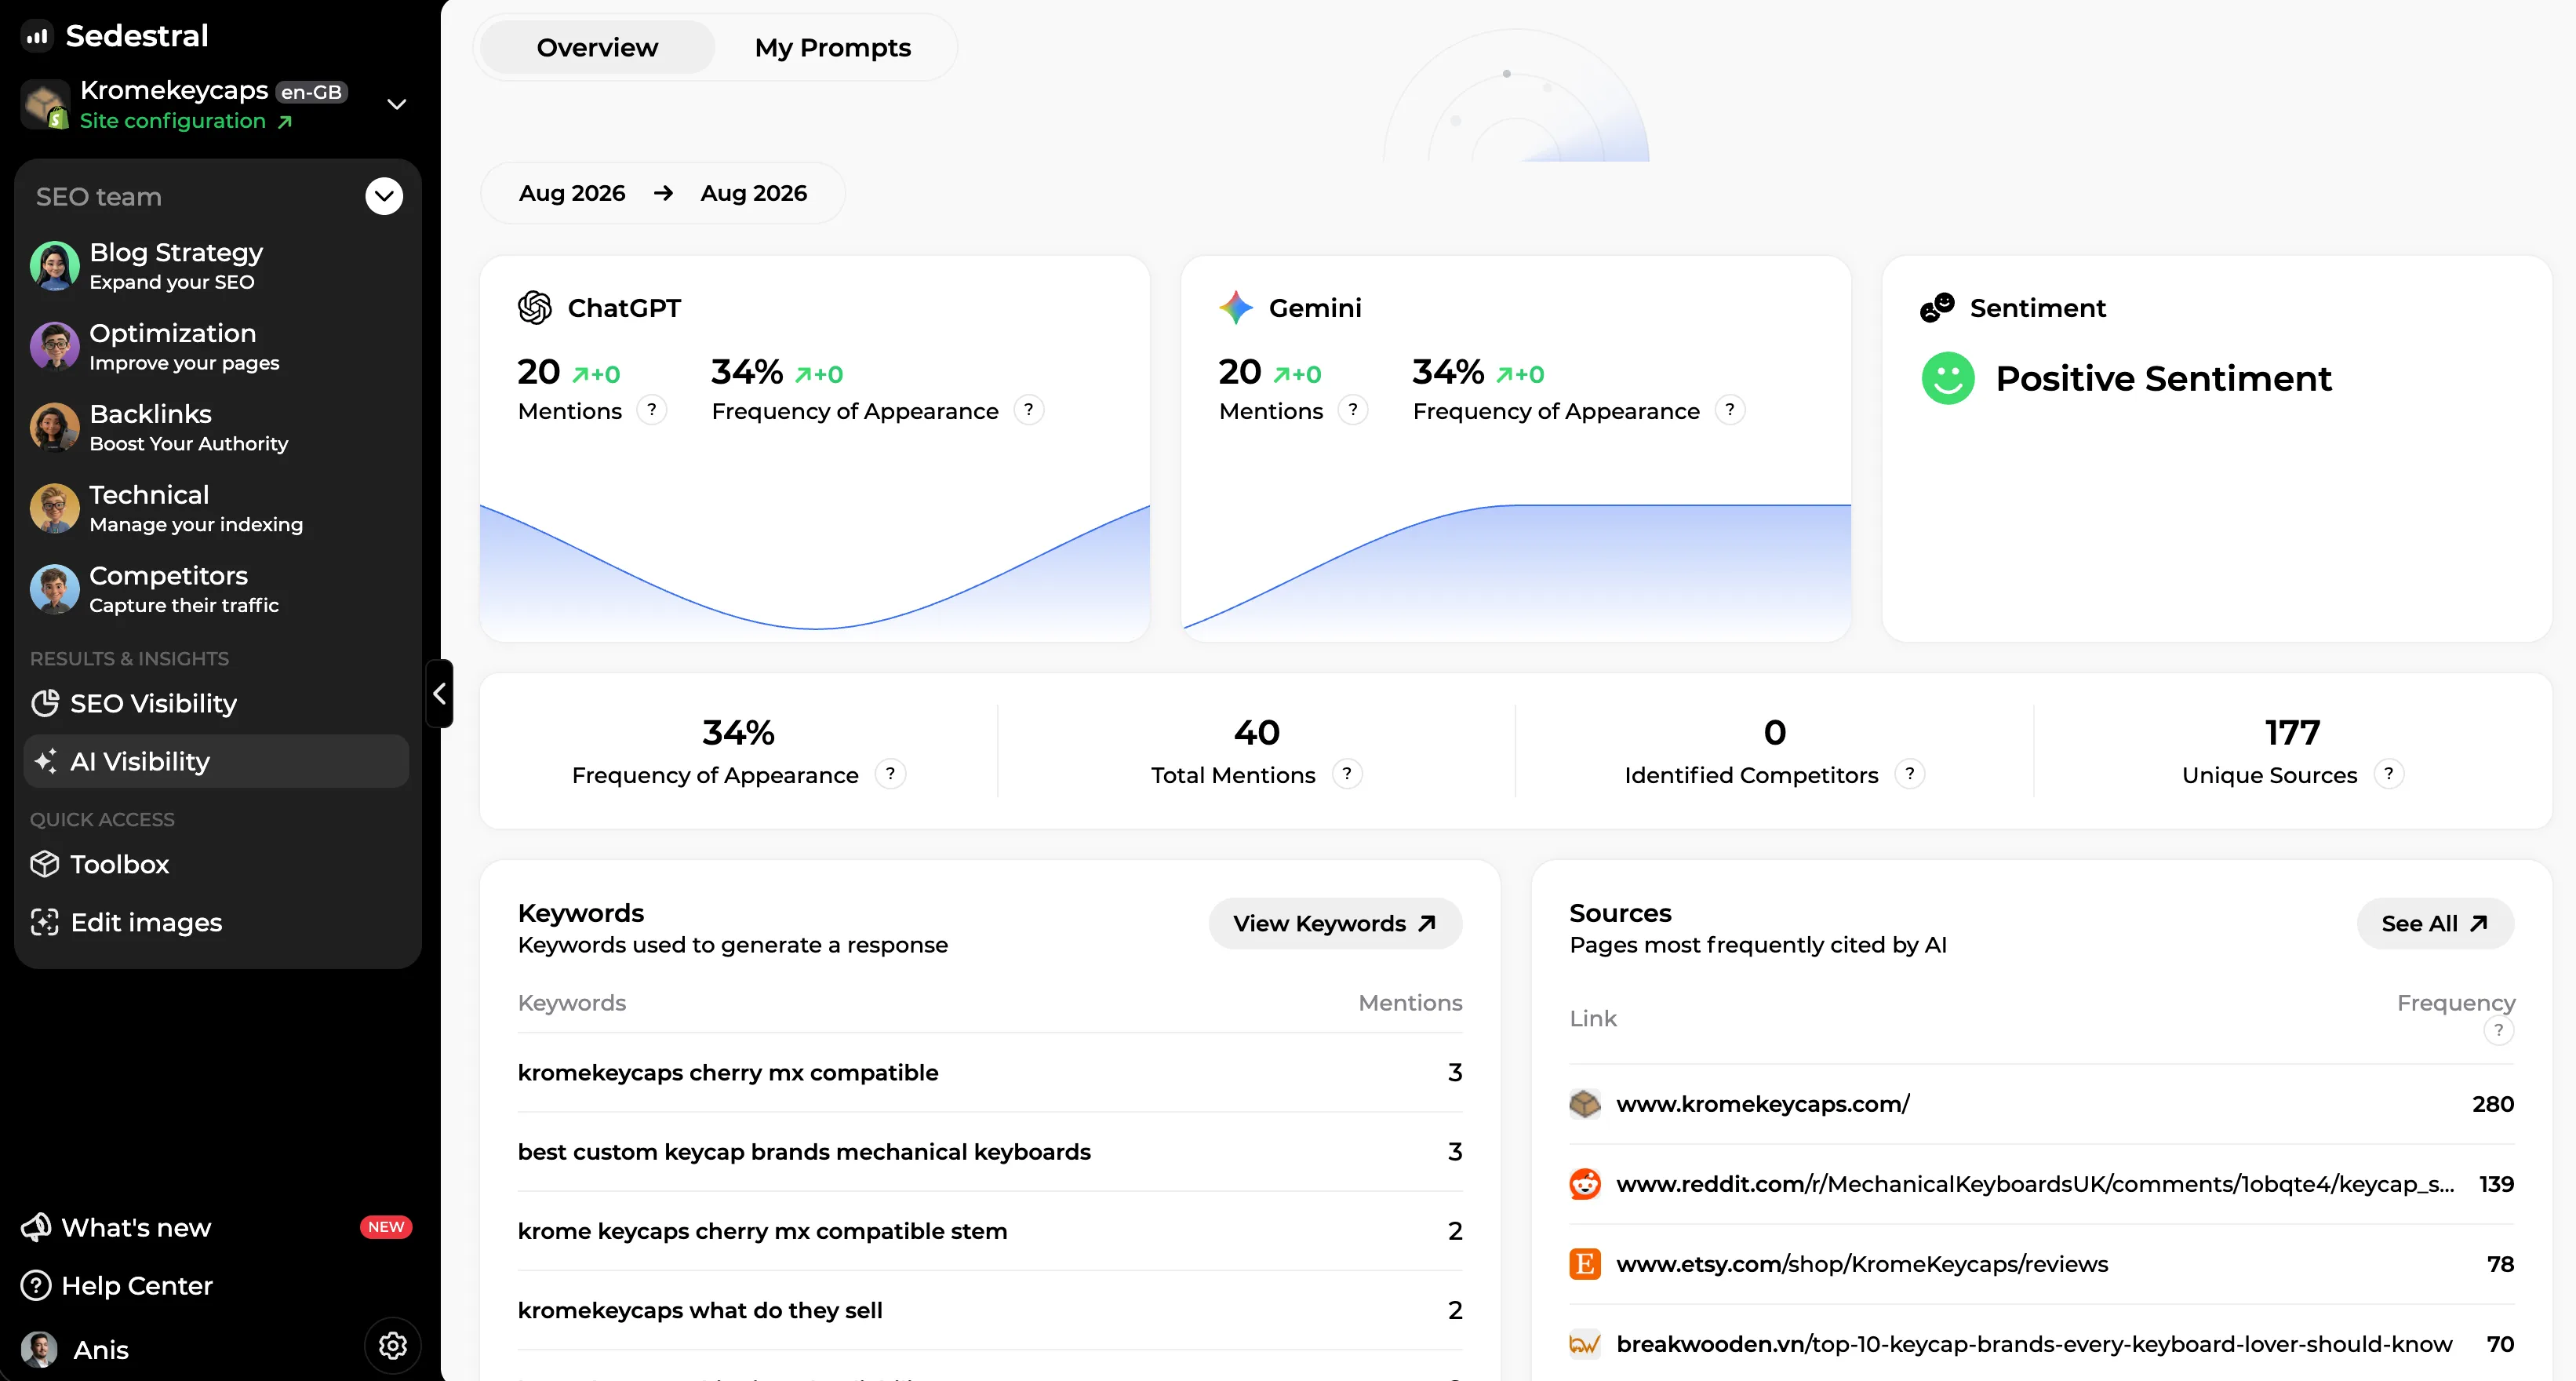Open reddit MechanicalKeyboardsUK source link

pyautogui.click(x=2035, y=1184)
